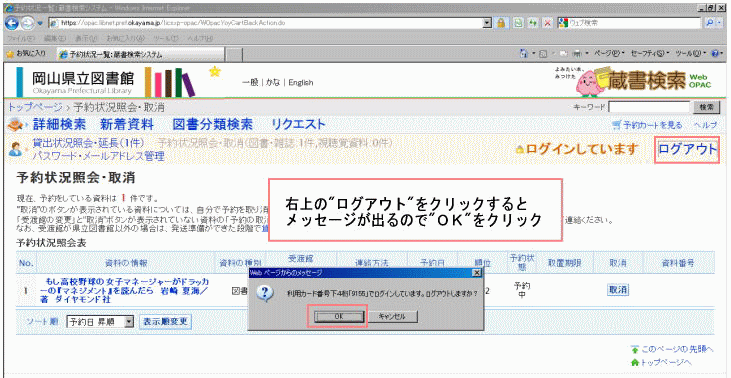Open the お気に入り menu in menu bar
Screen dimensions: 731x378
point(125,38)
